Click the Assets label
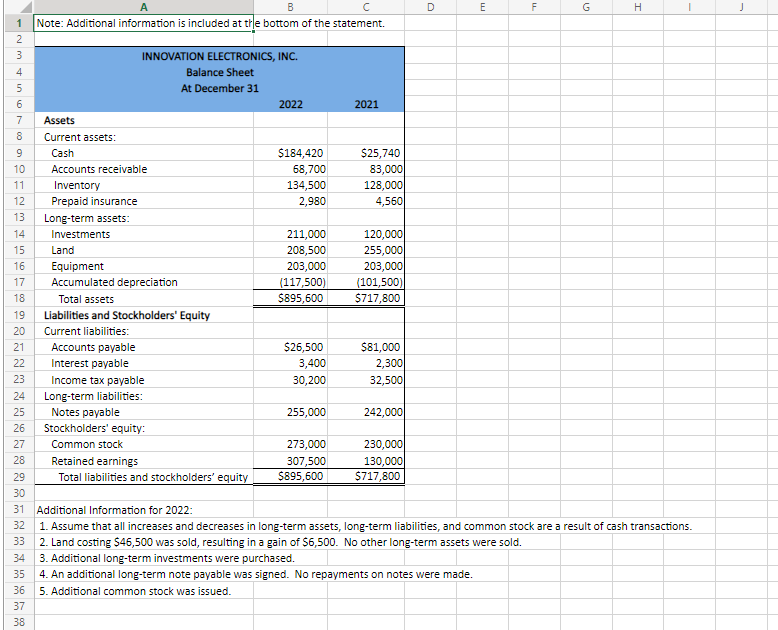The width and height of the screenshot is (778, 630). (x=59, y=121)
